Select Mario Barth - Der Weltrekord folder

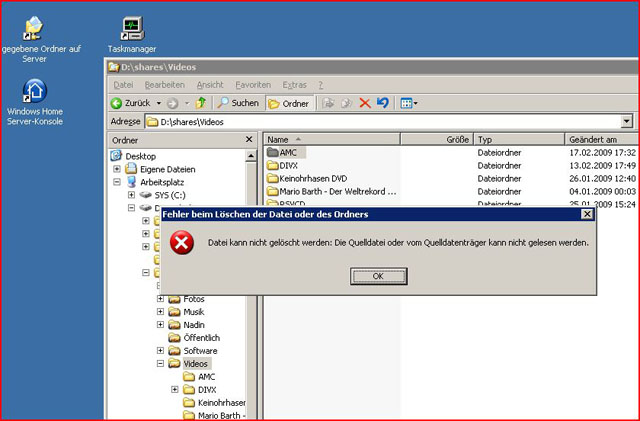(x=331, y=192)
